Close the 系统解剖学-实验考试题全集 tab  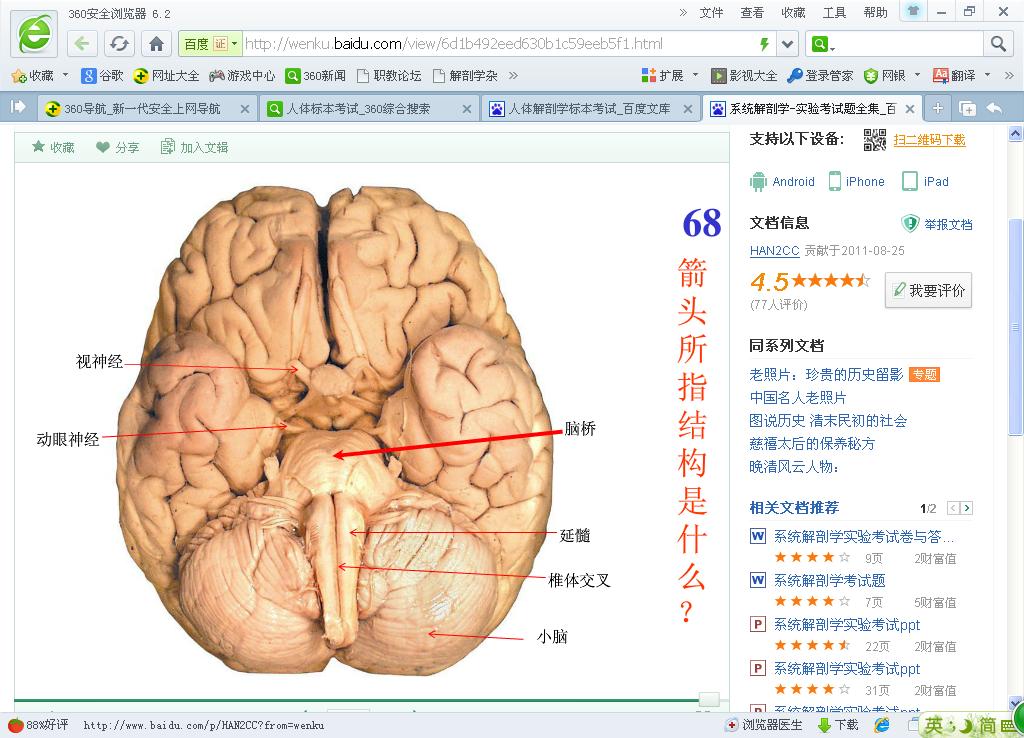tap(910, 109)
